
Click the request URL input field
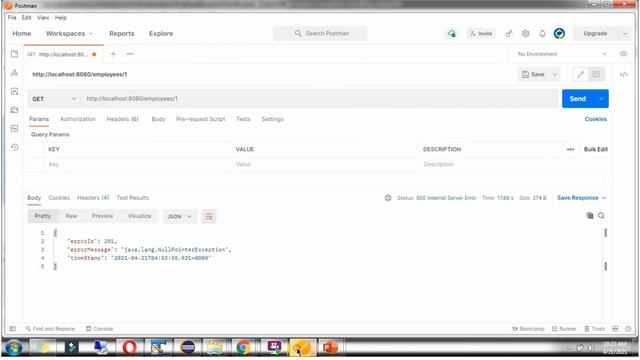[320, 99]
